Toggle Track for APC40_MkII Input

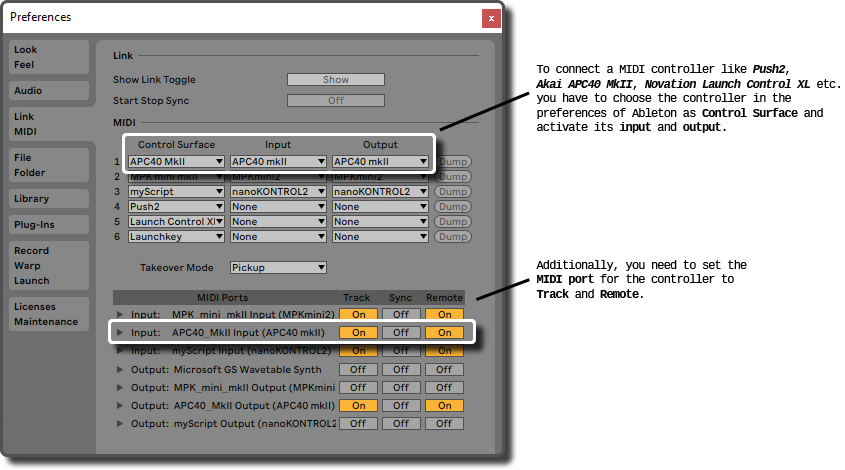(358, 333)
